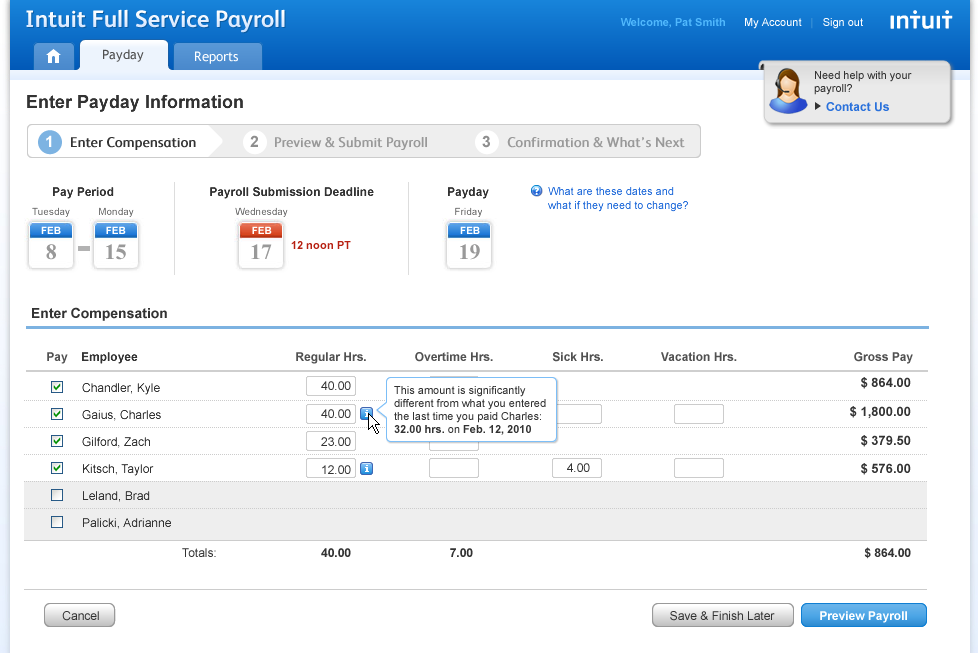Click the Feb 17 deadline calendar icon
Screen dimensions: 978x653
[261, 245]
